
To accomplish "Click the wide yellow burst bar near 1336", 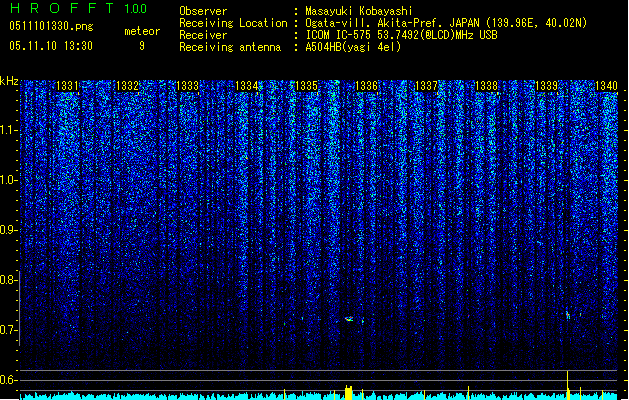I will click(x=349, y=392).
